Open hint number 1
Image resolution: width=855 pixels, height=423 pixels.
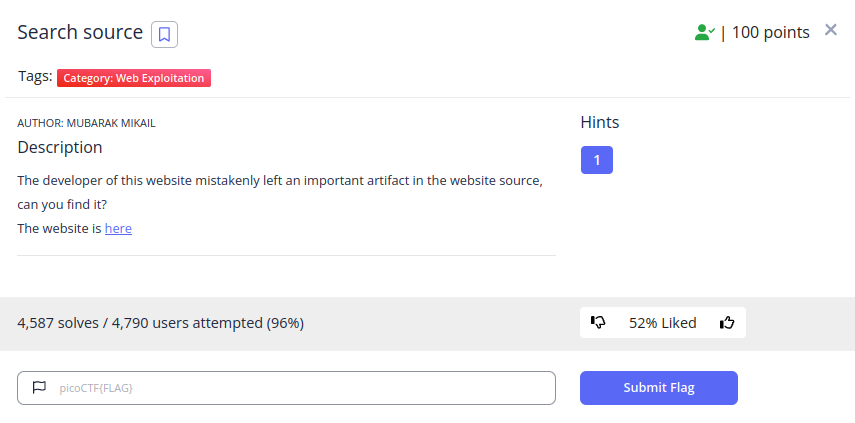pos(597,160)
